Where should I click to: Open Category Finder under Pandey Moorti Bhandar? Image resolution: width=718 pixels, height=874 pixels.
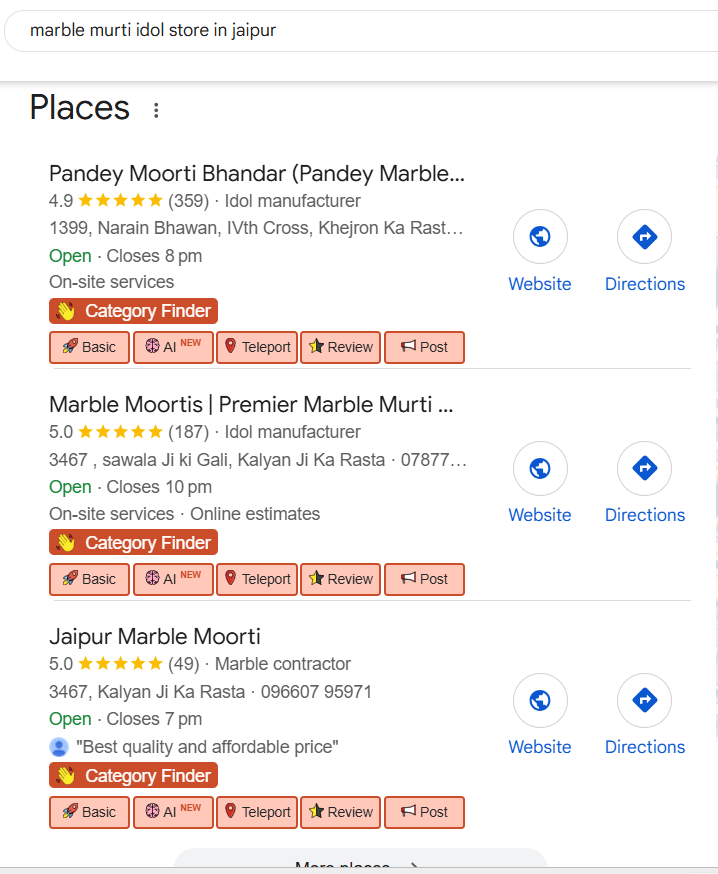[133, 311]
